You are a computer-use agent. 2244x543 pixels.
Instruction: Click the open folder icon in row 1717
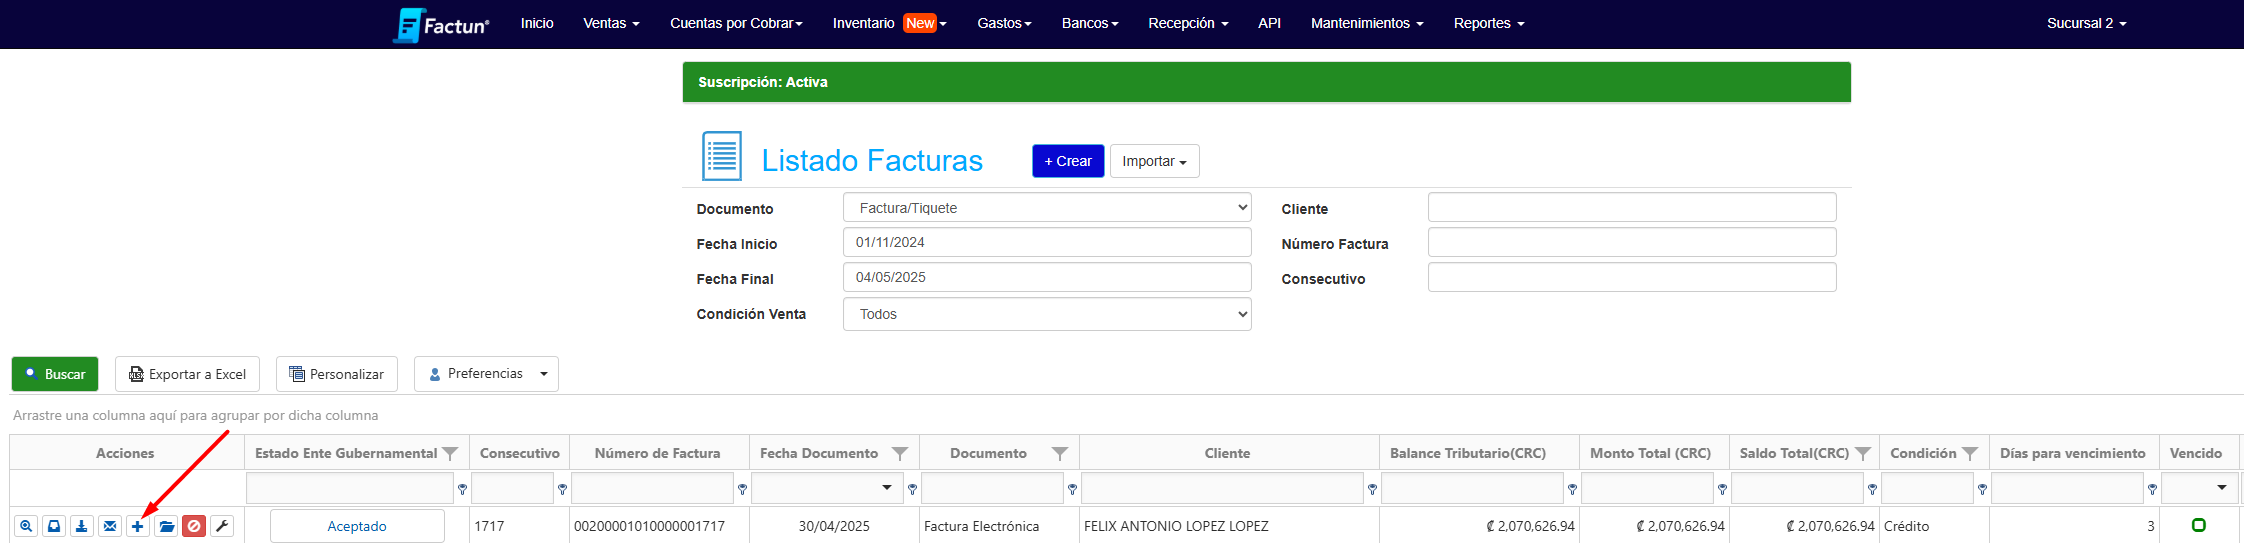coord(166,526)
